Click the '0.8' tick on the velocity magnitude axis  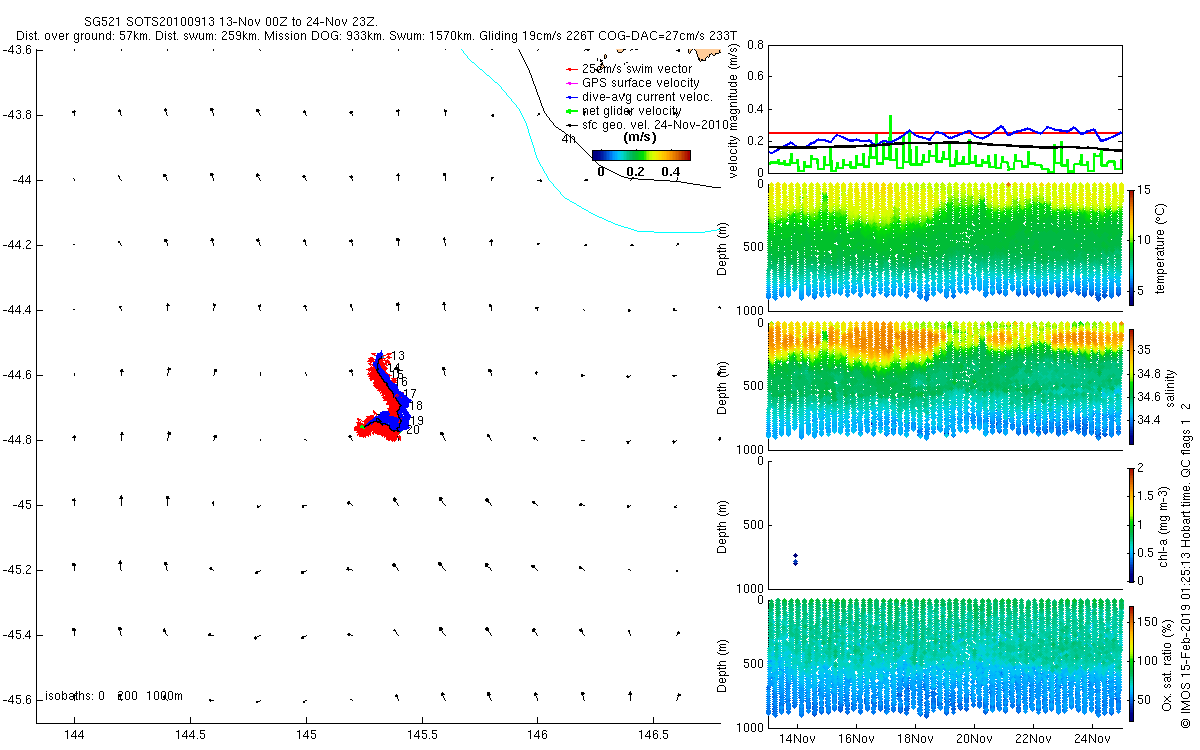(x=756, y=45)
